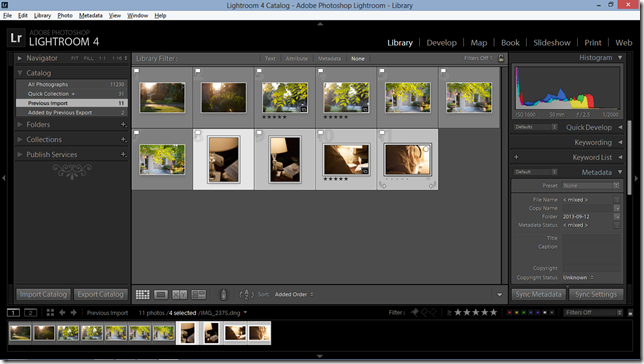Go back with filmstrip left arrow
This screenshot has width=644, height=364.
pos(62,313)
